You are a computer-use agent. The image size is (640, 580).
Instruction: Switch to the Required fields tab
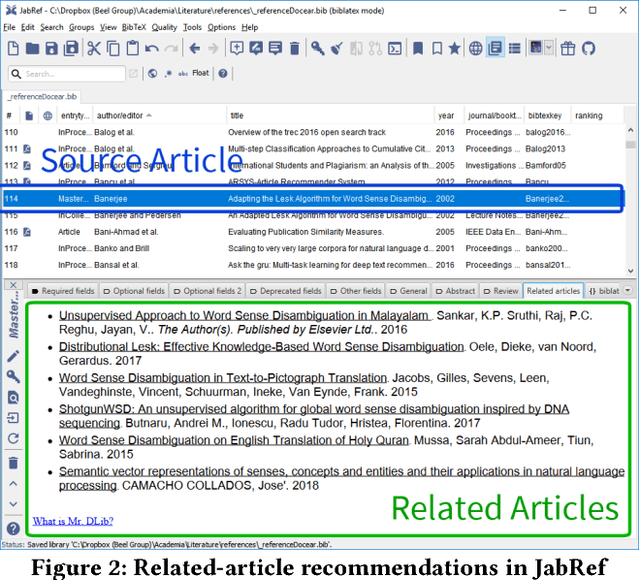point(63,291)
